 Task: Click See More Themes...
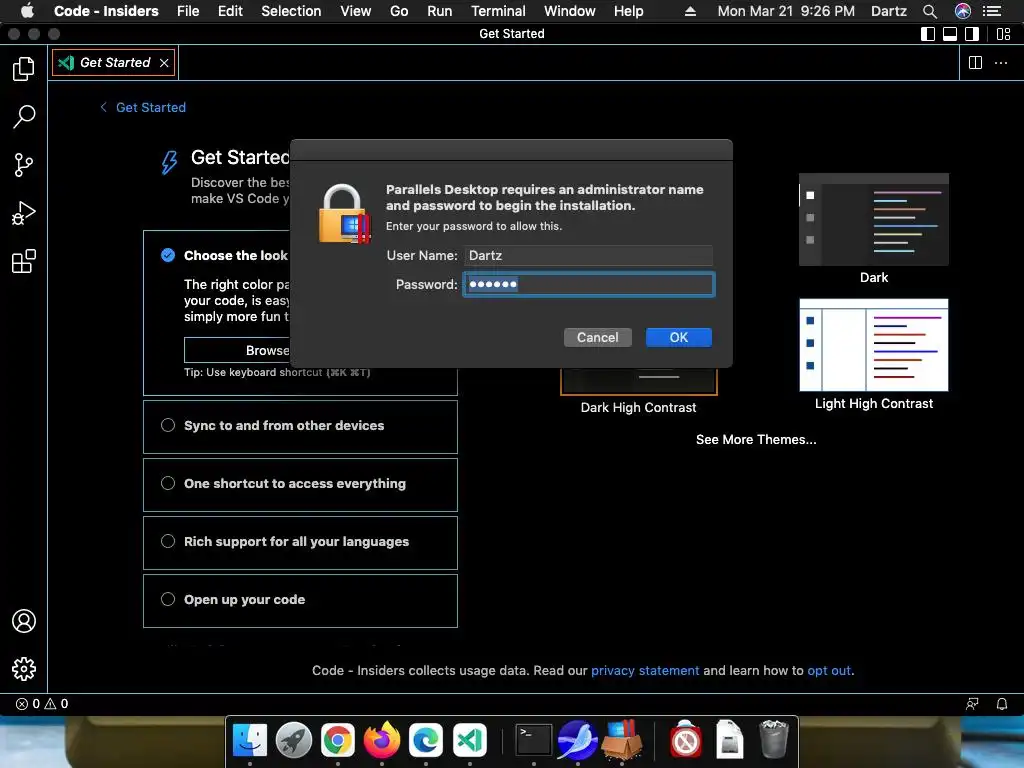pos(756,440)
